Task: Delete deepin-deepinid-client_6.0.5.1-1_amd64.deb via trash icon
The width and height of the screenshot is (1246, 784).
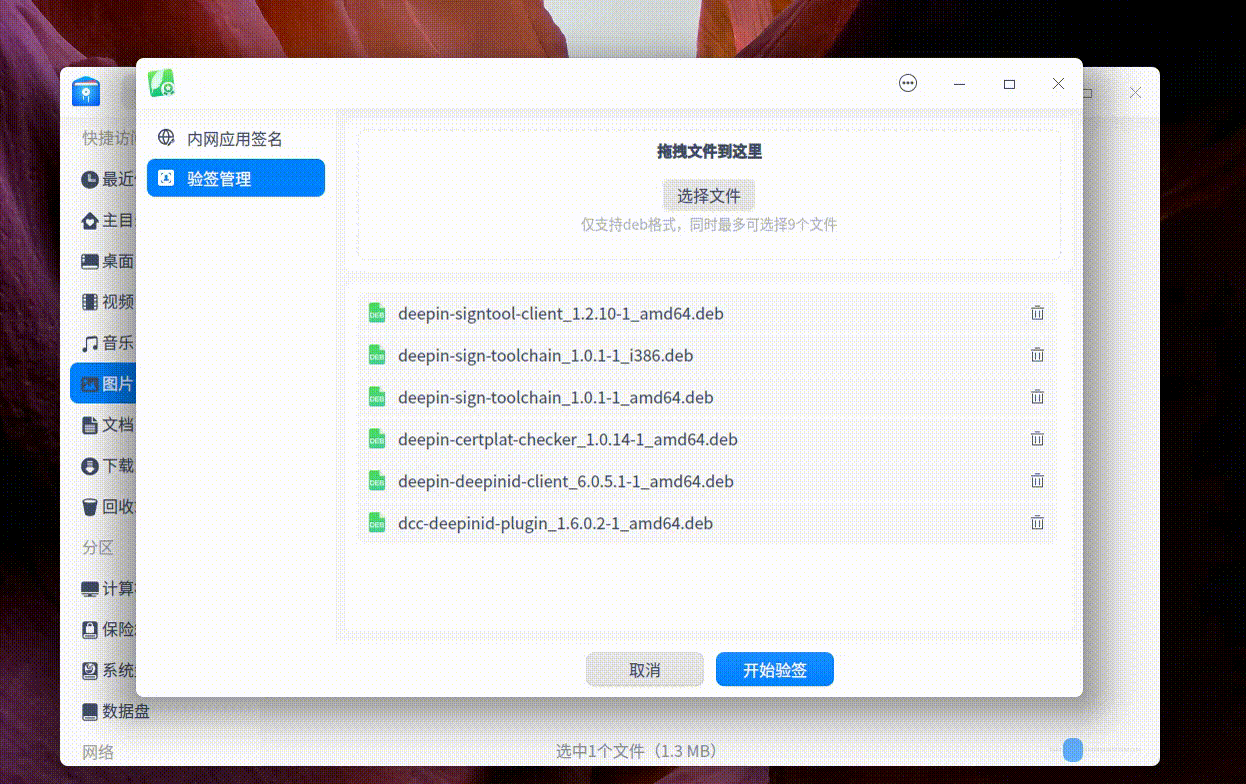Action: [1037, 481]
